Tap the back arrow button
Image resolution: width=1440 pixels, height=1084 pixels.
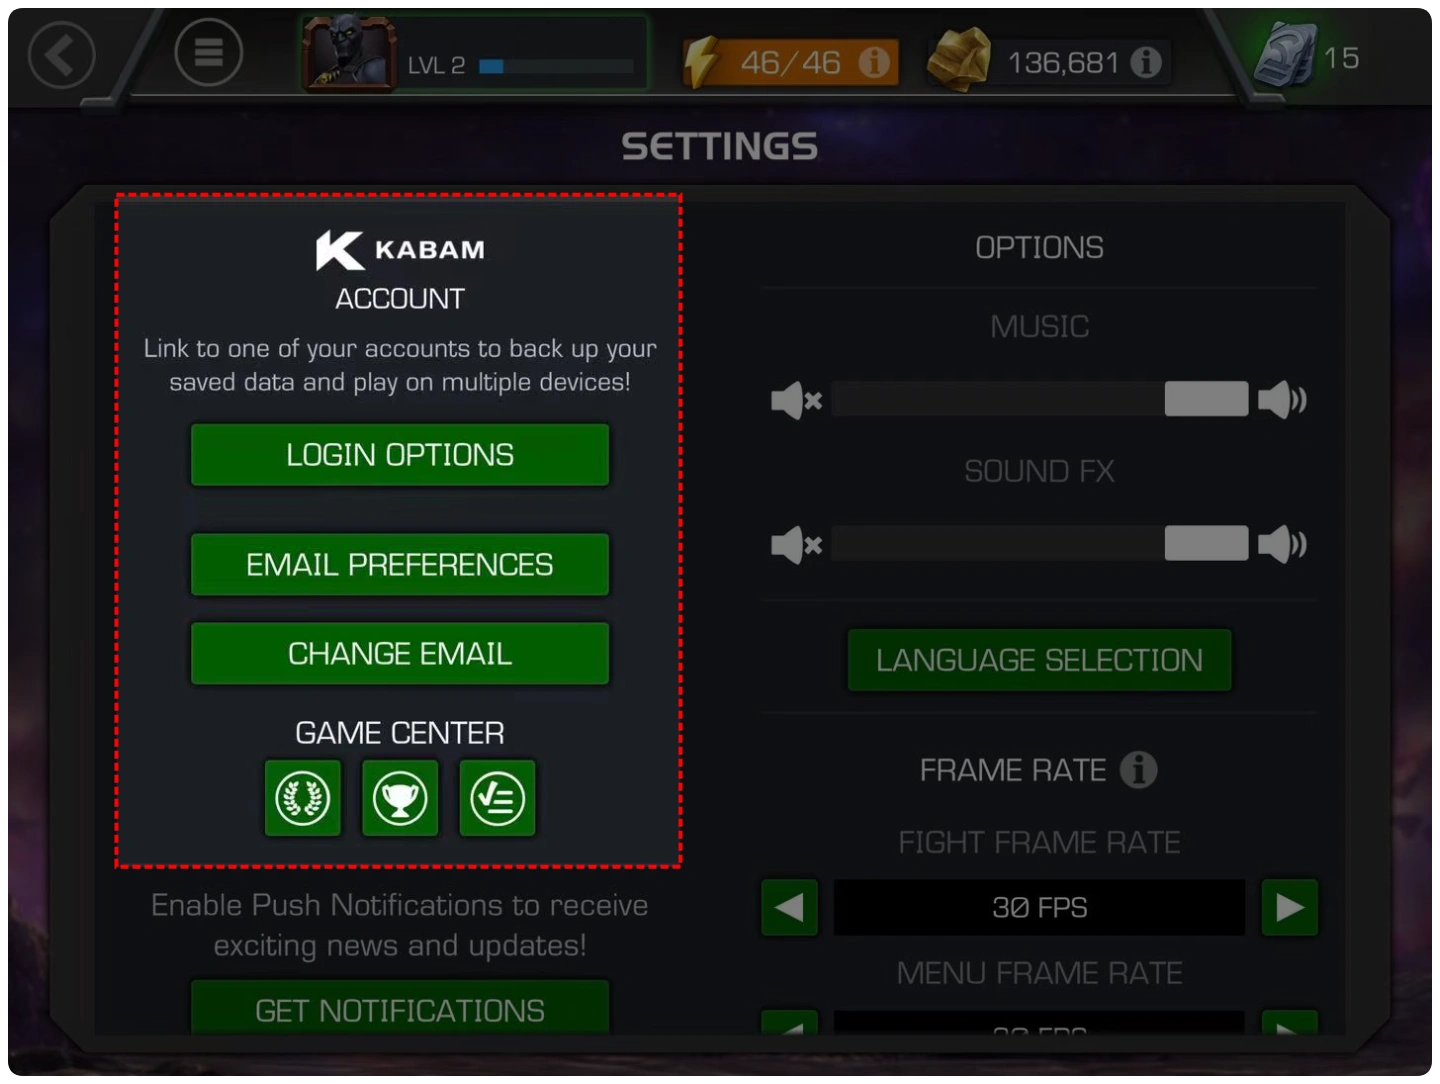62,55
